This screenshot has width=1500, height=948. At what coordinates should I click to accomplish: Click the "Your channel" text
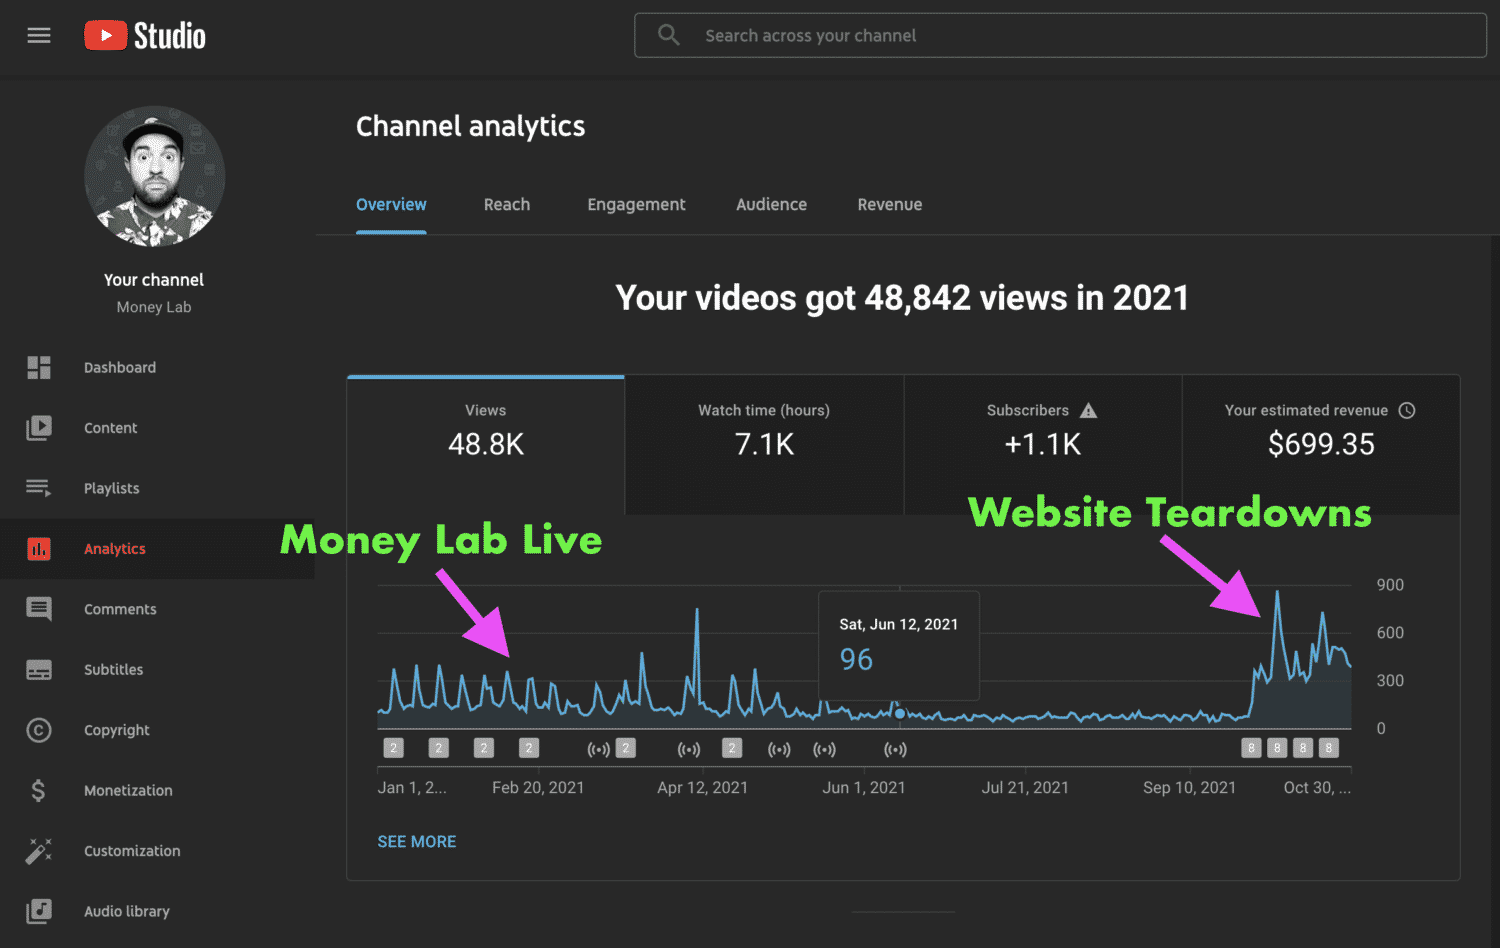[x=154, y=280]
